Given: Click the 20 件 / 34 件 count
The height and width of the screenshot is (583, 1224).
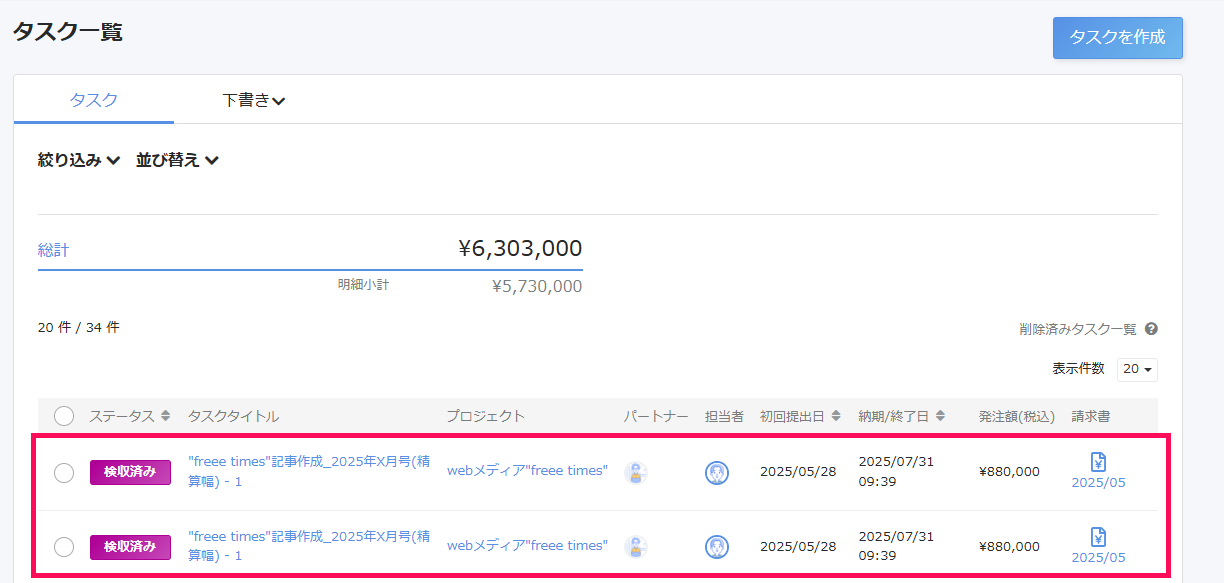Looking at the screenshot, I should point(79,327).
